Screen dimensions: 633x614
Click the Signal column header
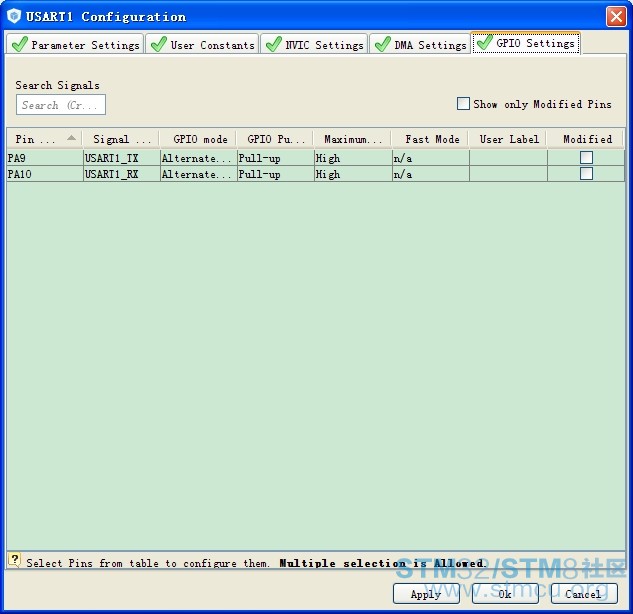121,139
